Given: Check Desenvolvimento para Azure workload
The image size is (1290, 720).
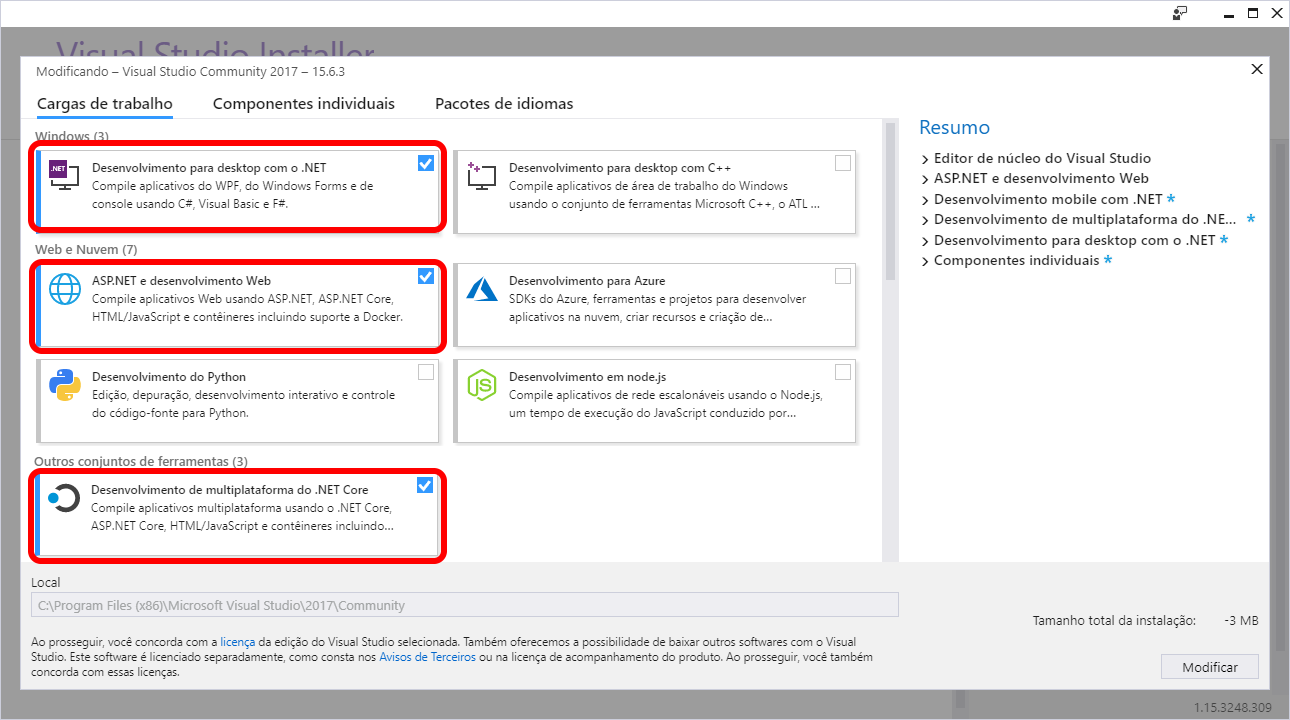Looking at the screenshot, I should pos(843,276).
